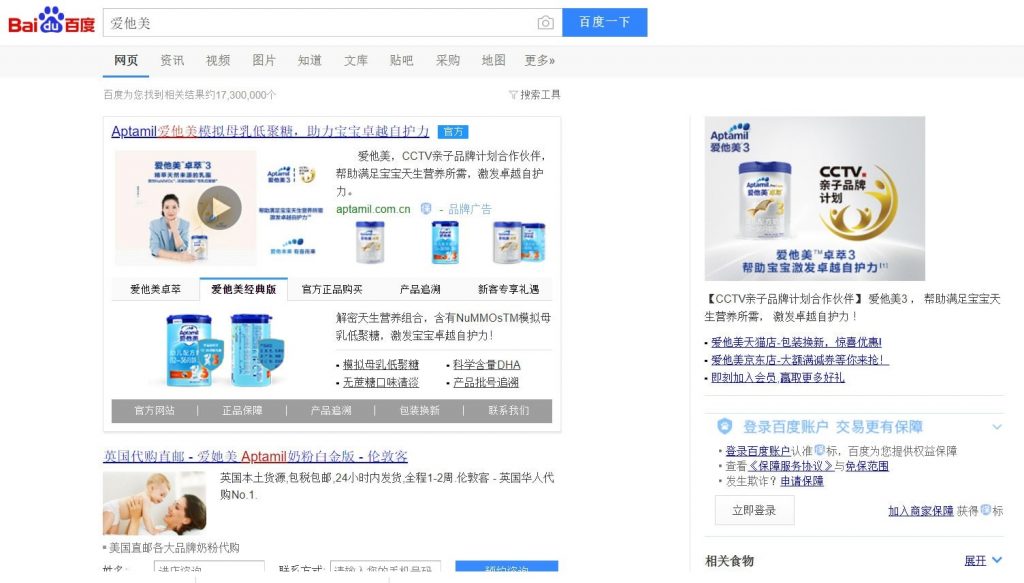
Task: Open the 爱他美天猫店 link
Action: pyautogui.click(x=796, y=342)
